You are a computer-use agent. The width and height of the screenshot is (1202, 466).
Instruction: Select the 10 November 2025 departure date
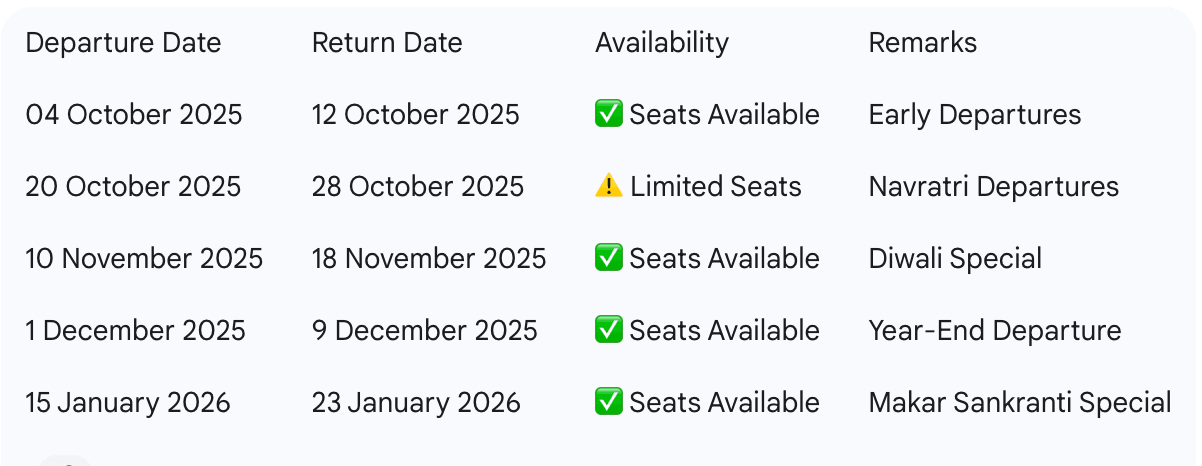[x=144, y=259]
